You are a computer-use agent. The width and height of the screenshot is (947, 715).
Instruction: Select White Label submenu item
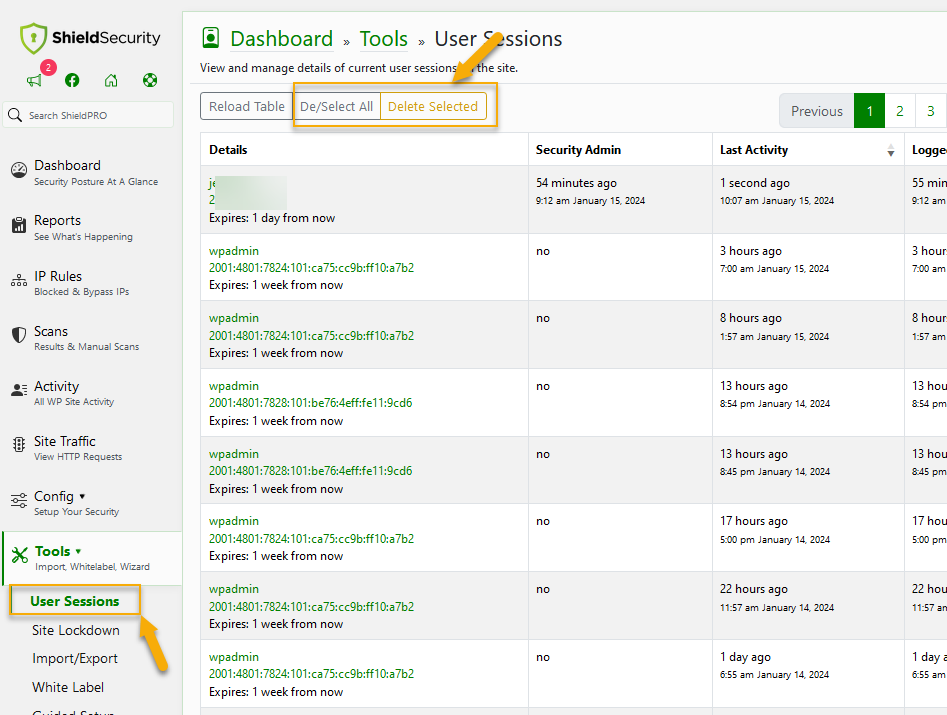coord(68,687)
